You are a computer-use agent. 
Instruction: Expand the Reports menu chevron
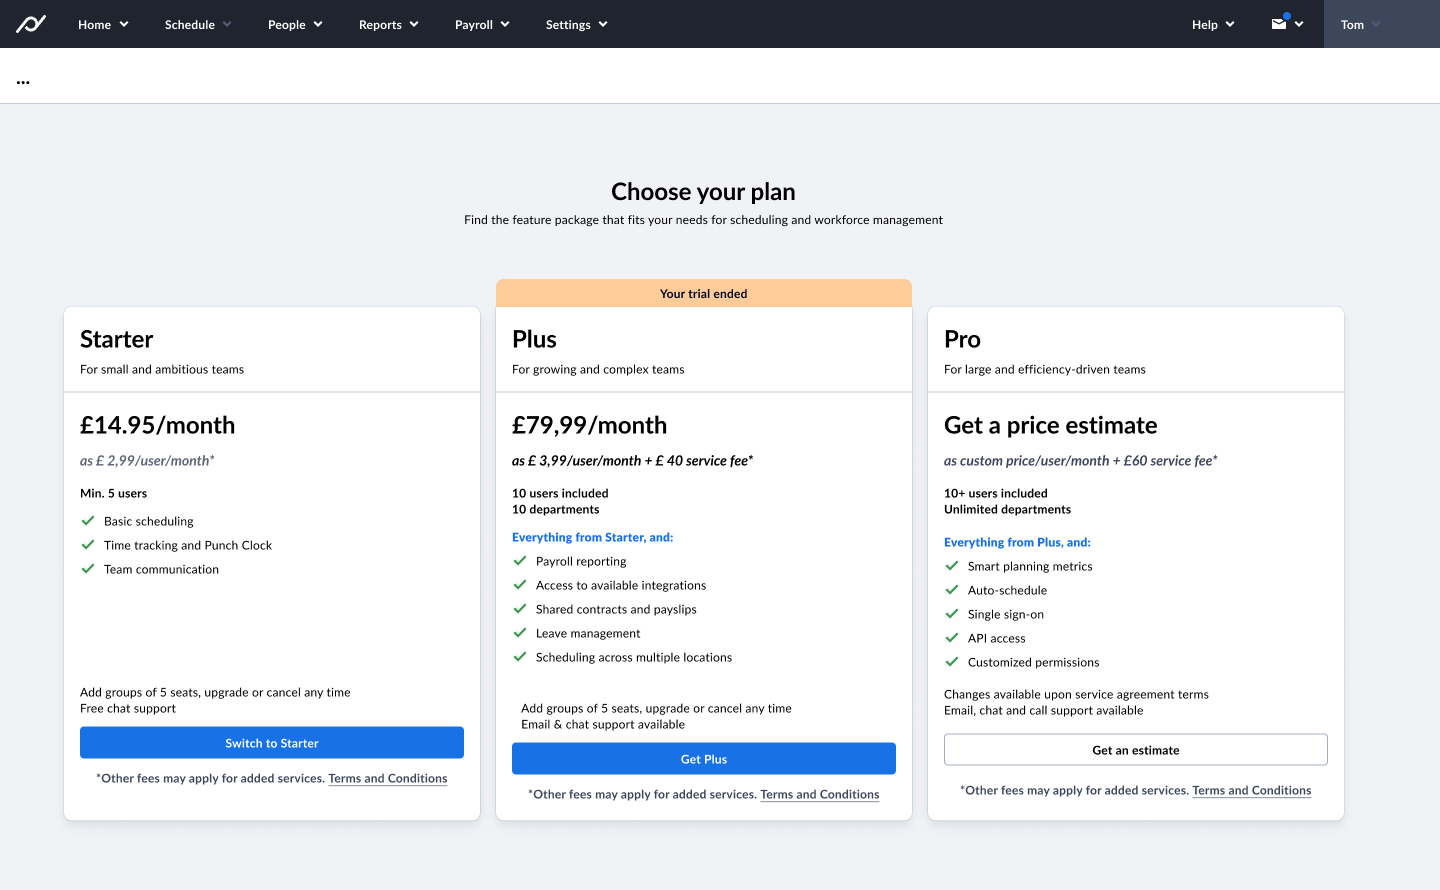tap(414, 25)
